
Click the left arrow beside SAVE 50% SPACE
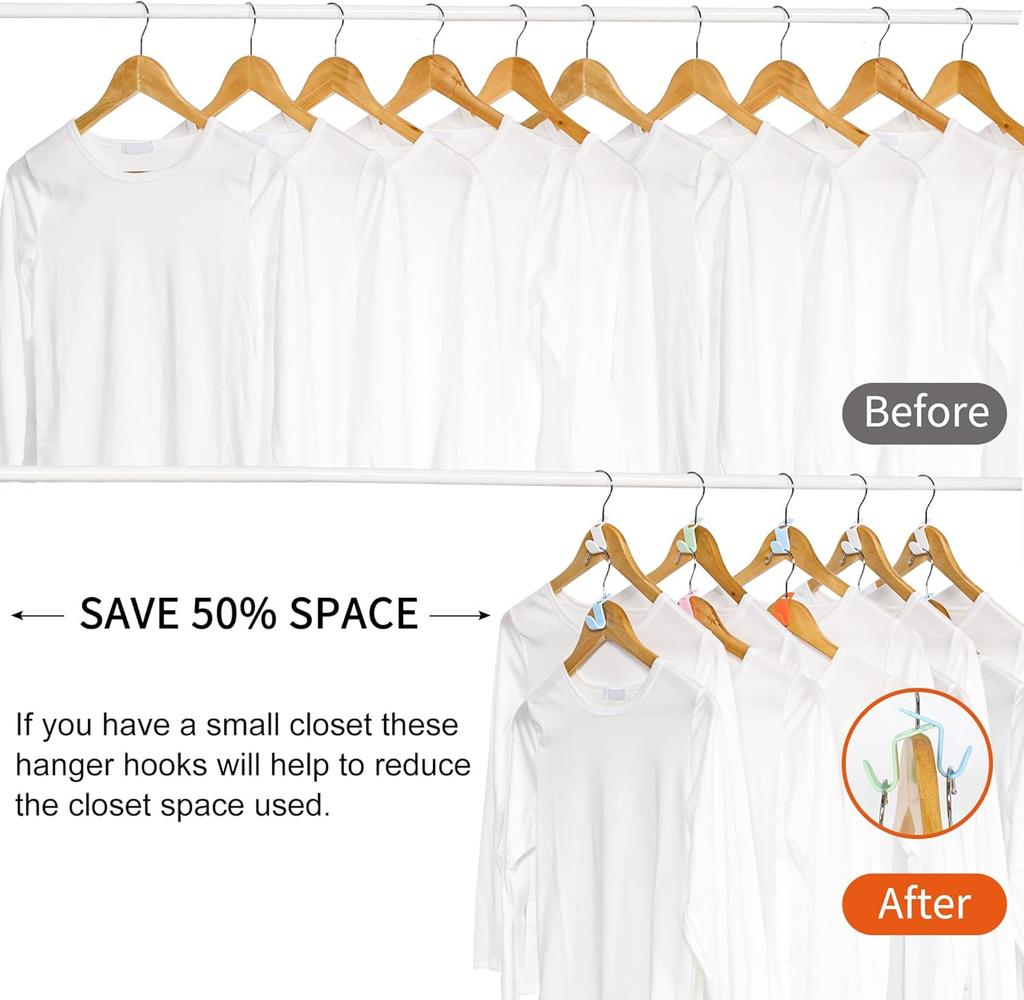click(x=38, y=615)
